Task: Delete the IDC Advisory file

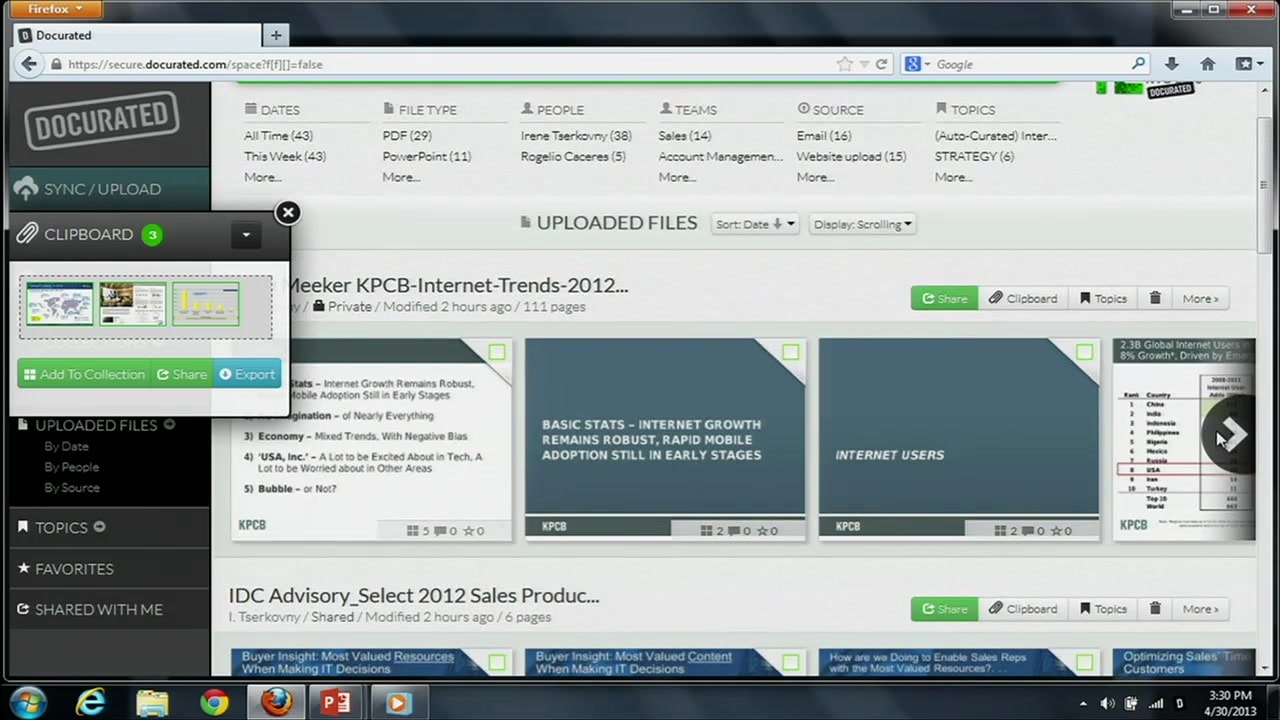Action: 1155,609
